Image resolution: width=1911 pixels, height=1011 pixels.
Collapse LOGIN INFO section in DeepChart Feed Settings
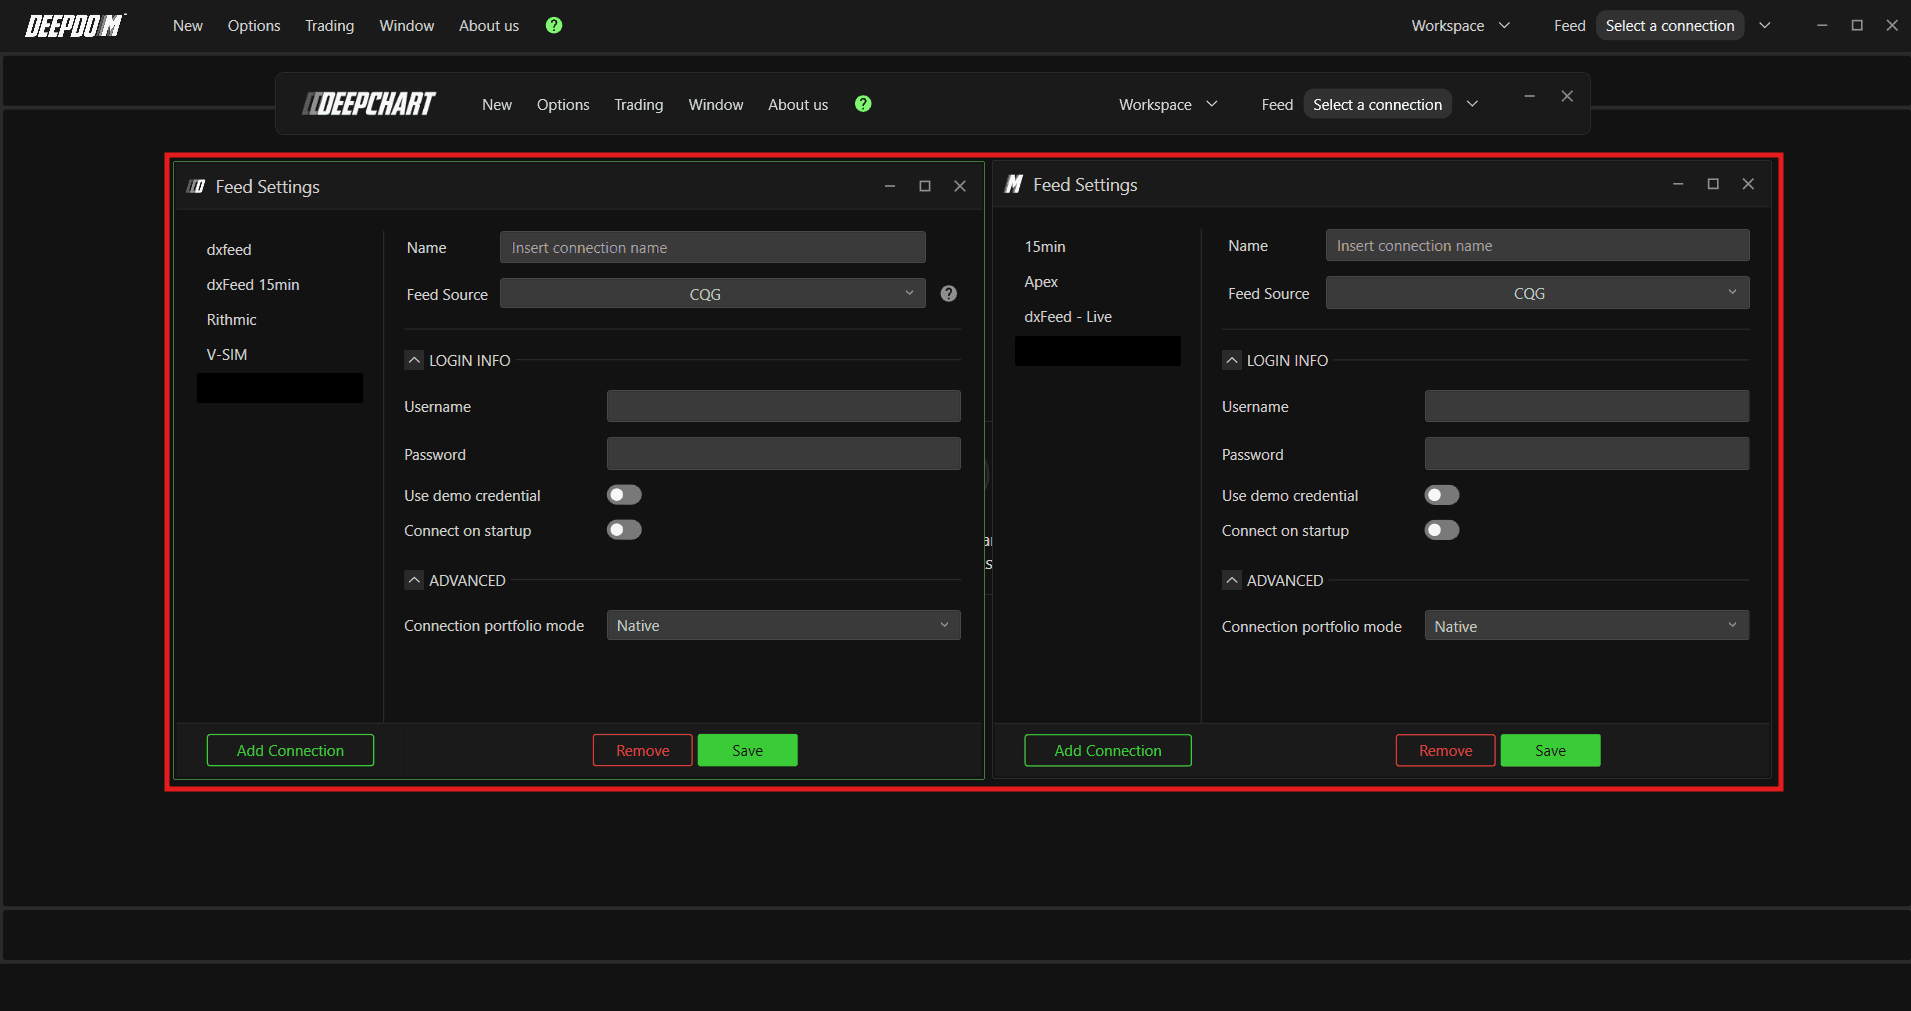coord(414,360)
